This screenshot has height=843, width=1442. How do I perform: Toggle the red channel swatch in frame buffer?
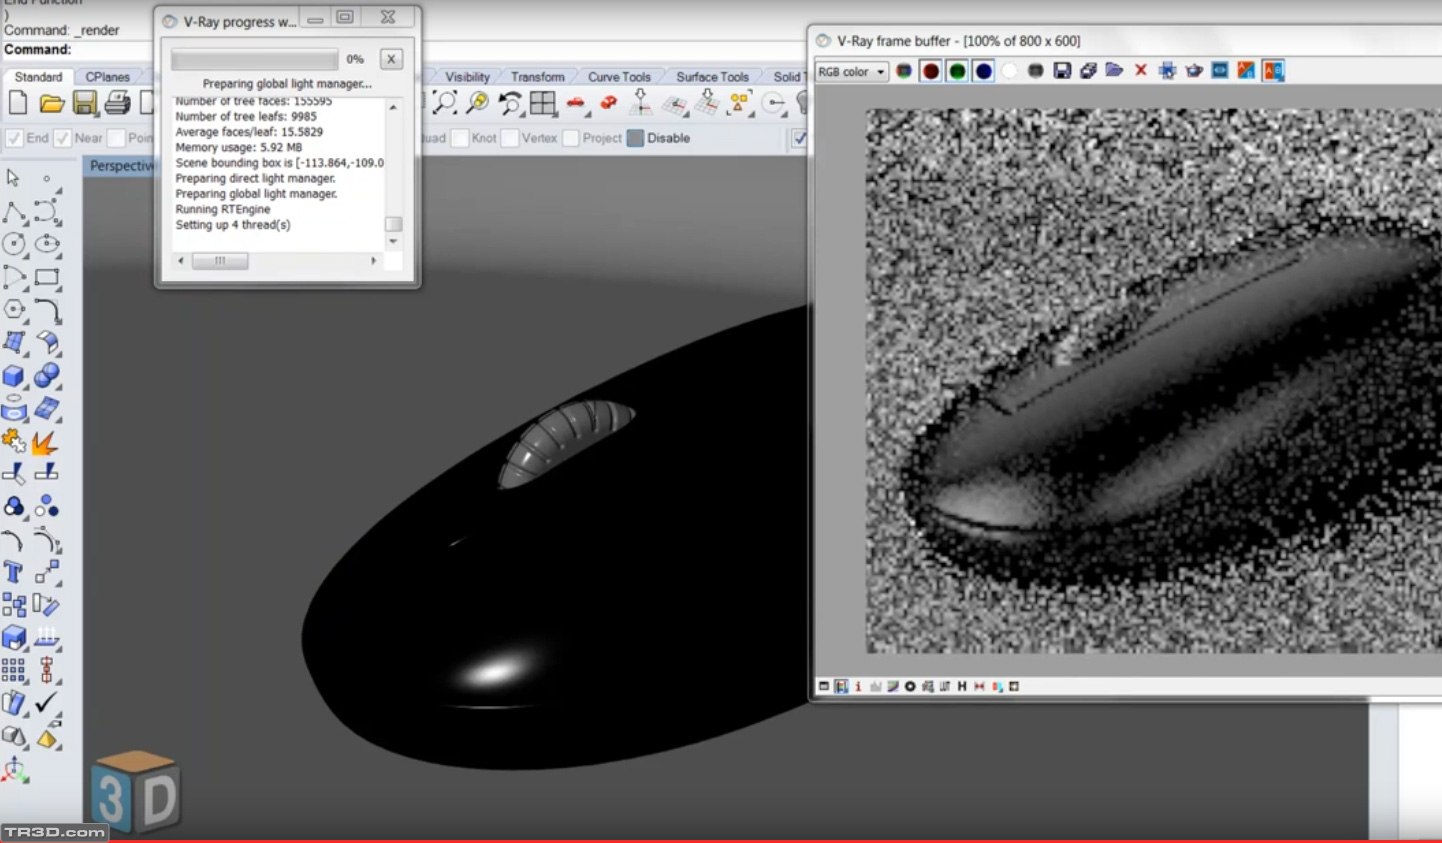click(x=931, y=71)
